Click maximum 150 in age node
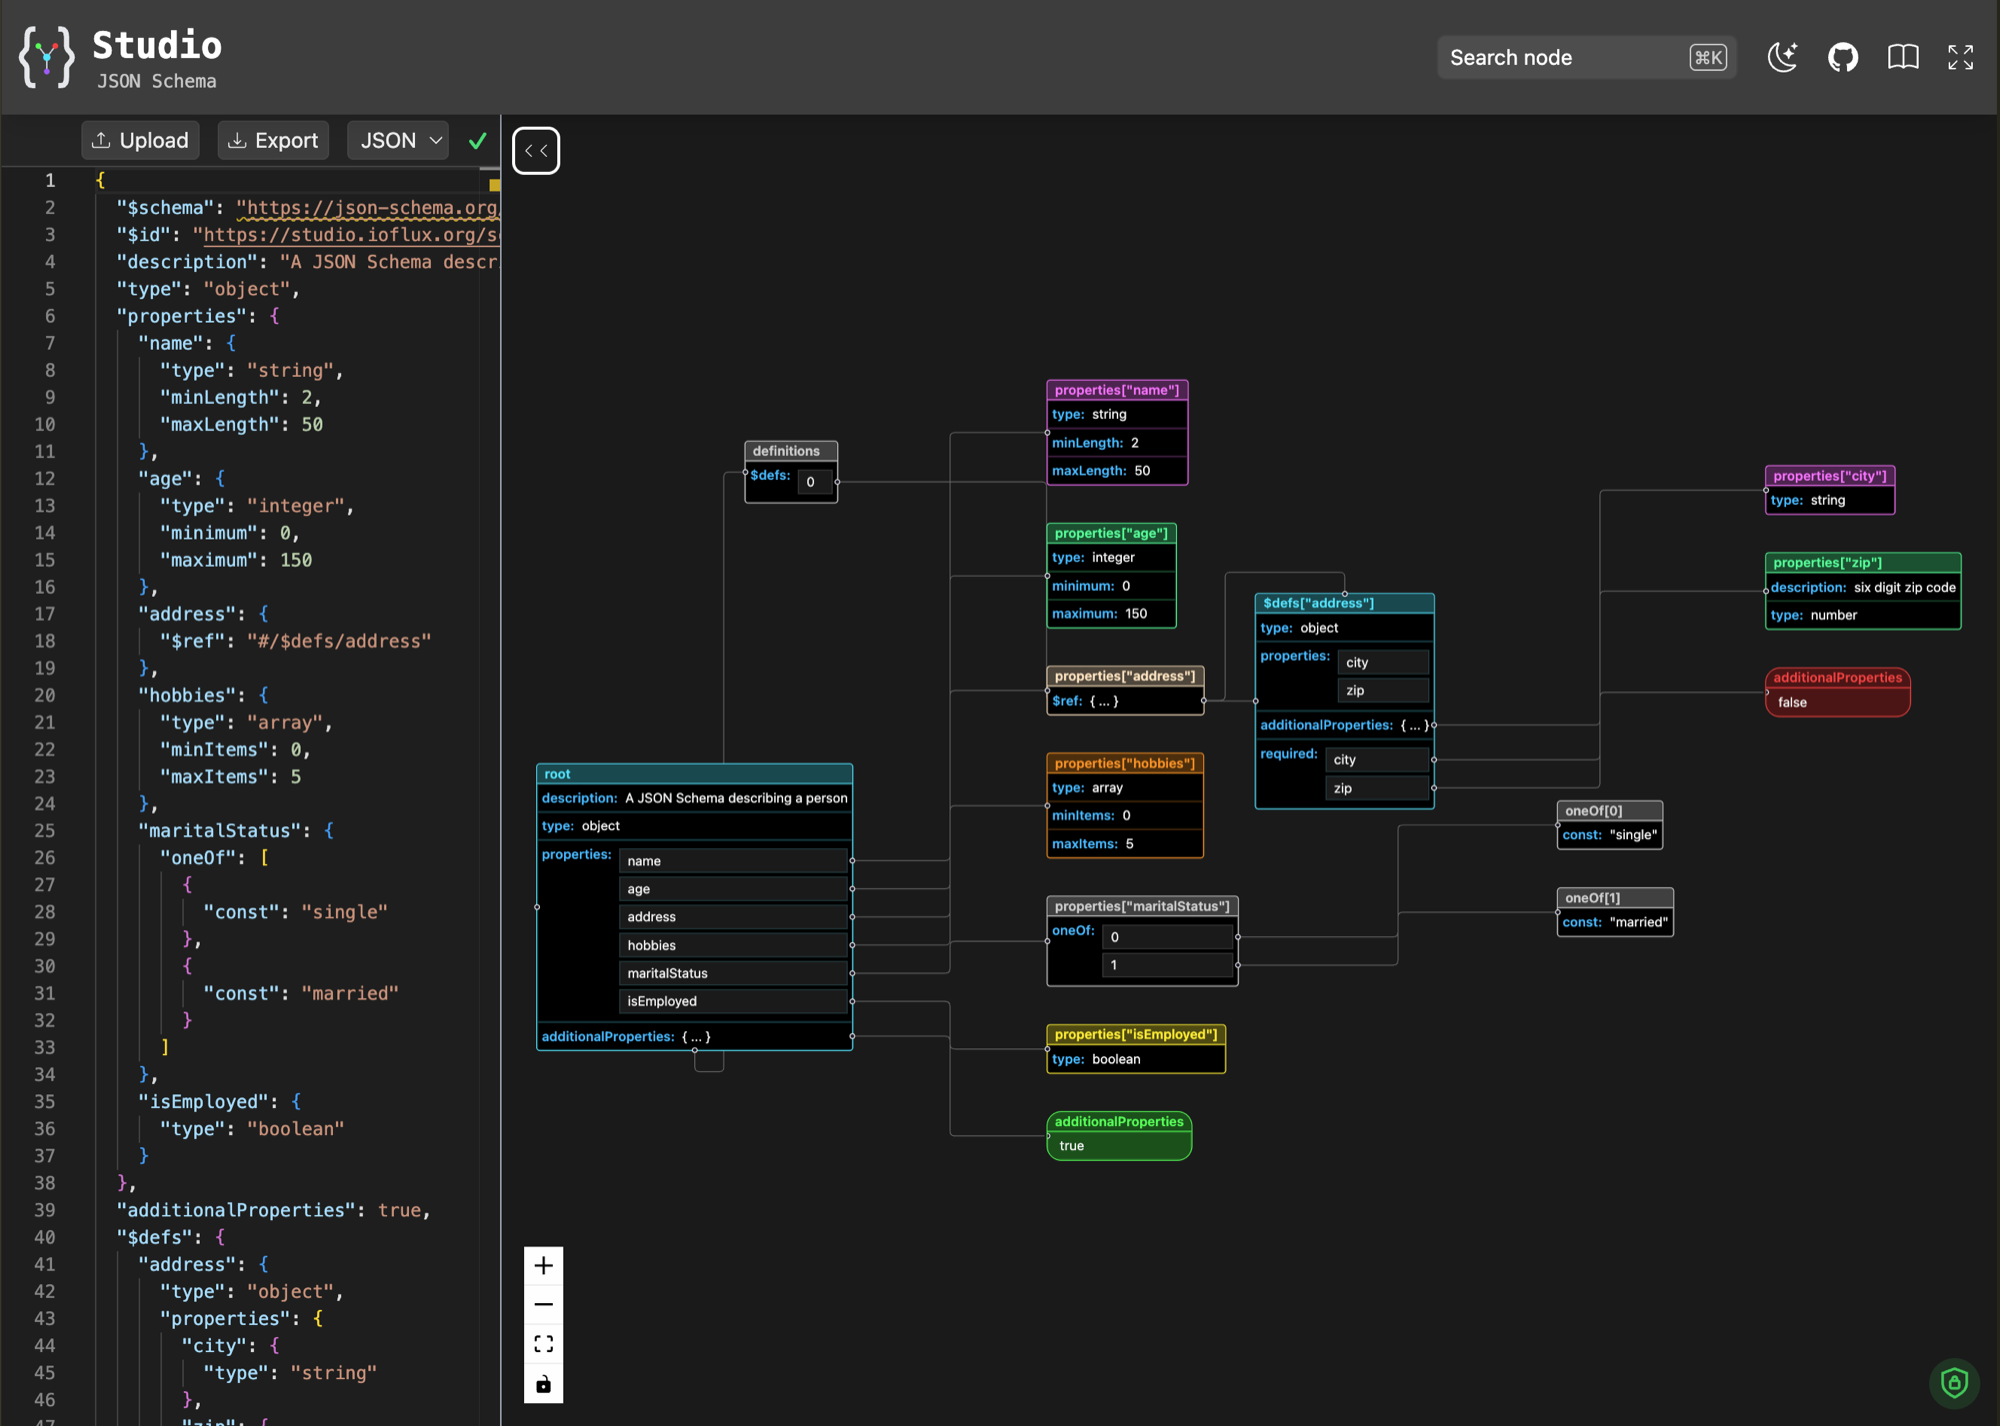The width and height of the screenshot is (2000, 1426). (x=1111, y=614)
